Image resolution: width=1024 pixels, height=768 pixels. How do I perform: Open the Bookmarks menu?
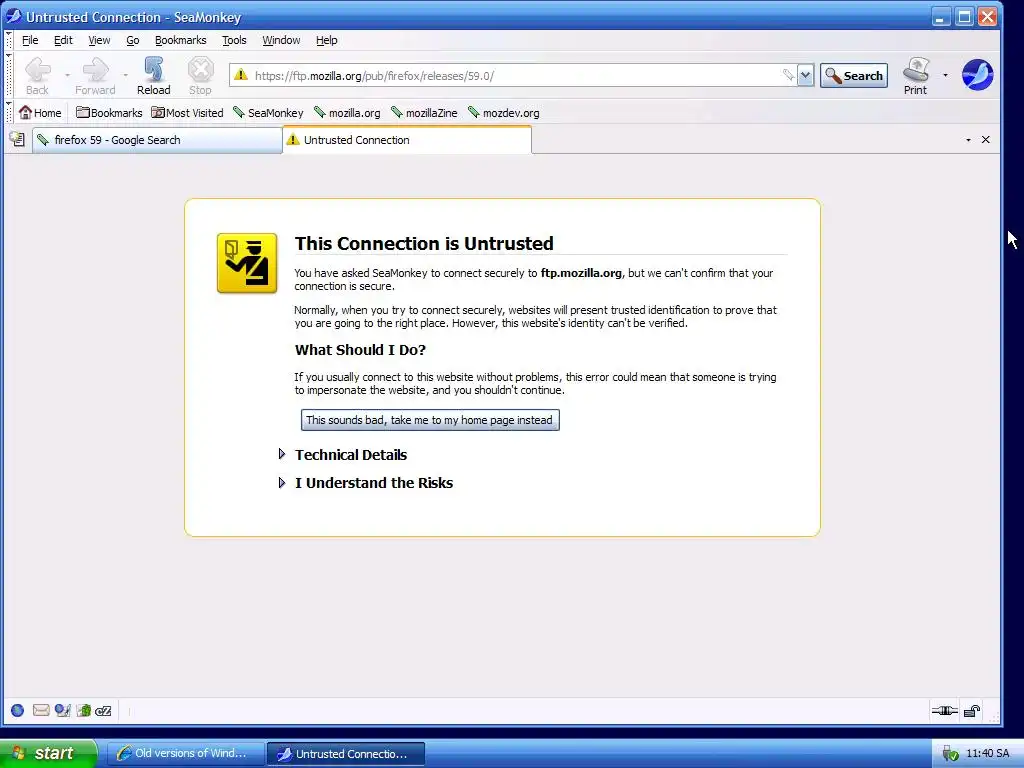coord(181,40)
